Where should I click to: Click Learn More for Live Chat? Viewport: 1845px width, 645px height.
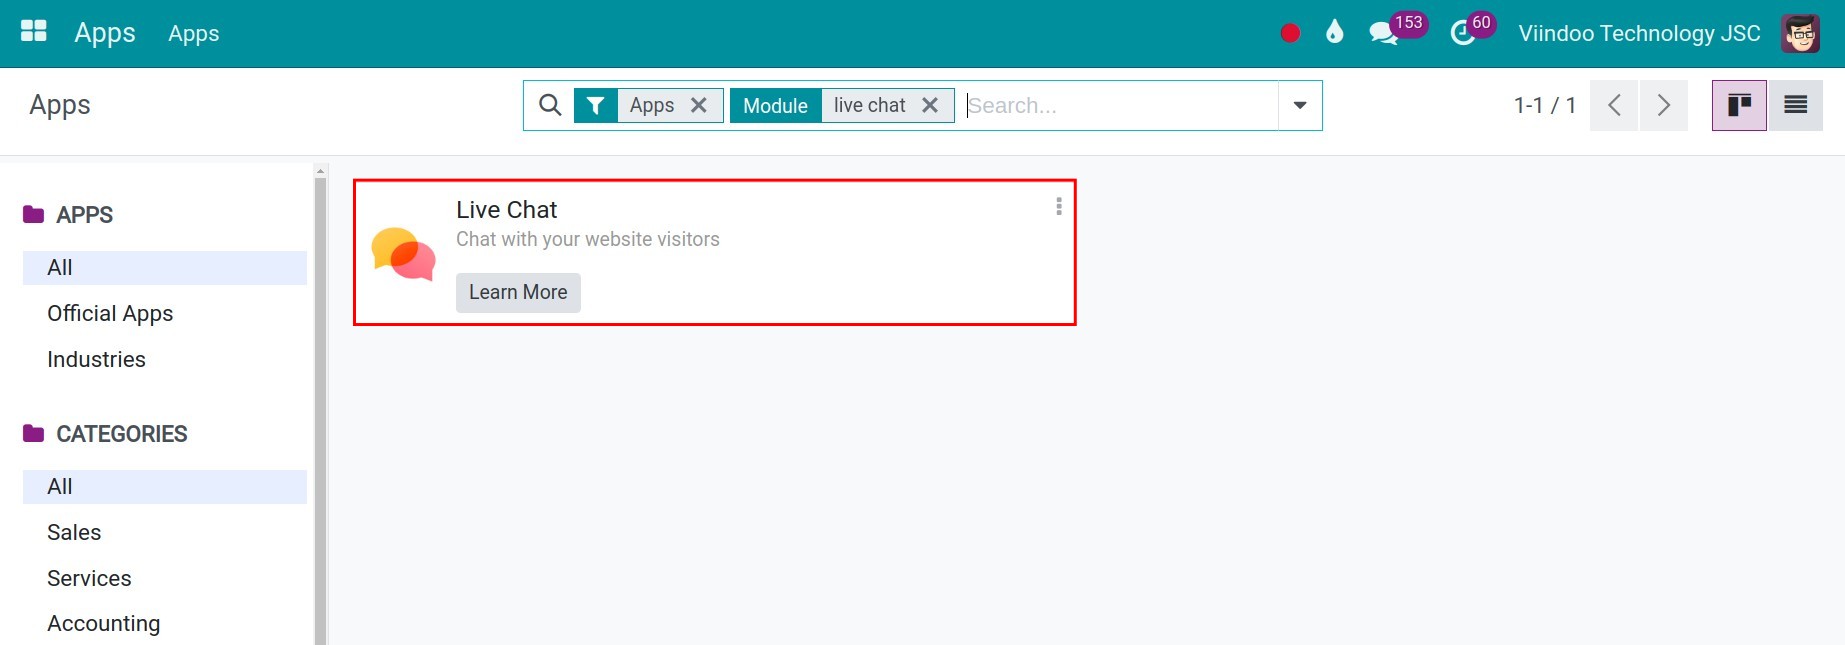coord(518,293)
